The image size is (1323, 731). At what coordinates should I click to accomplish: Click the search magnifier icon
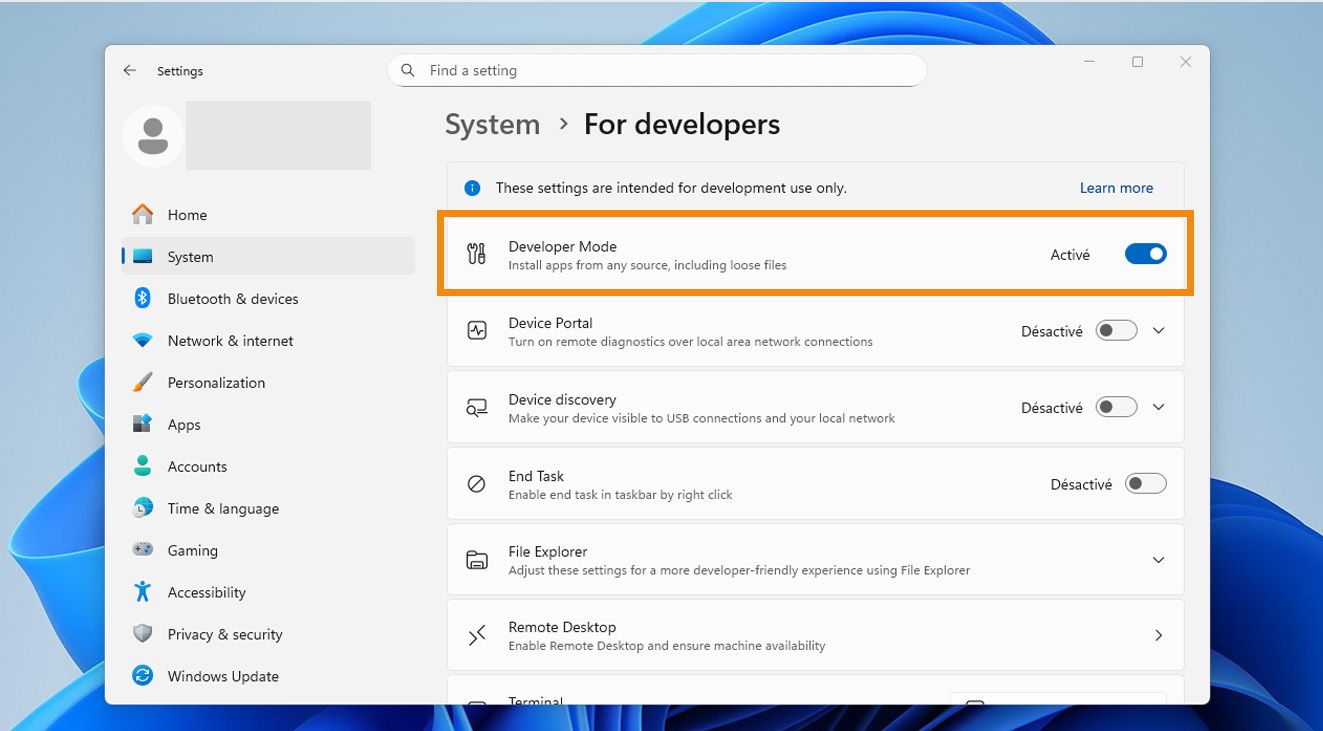(408, 71)
